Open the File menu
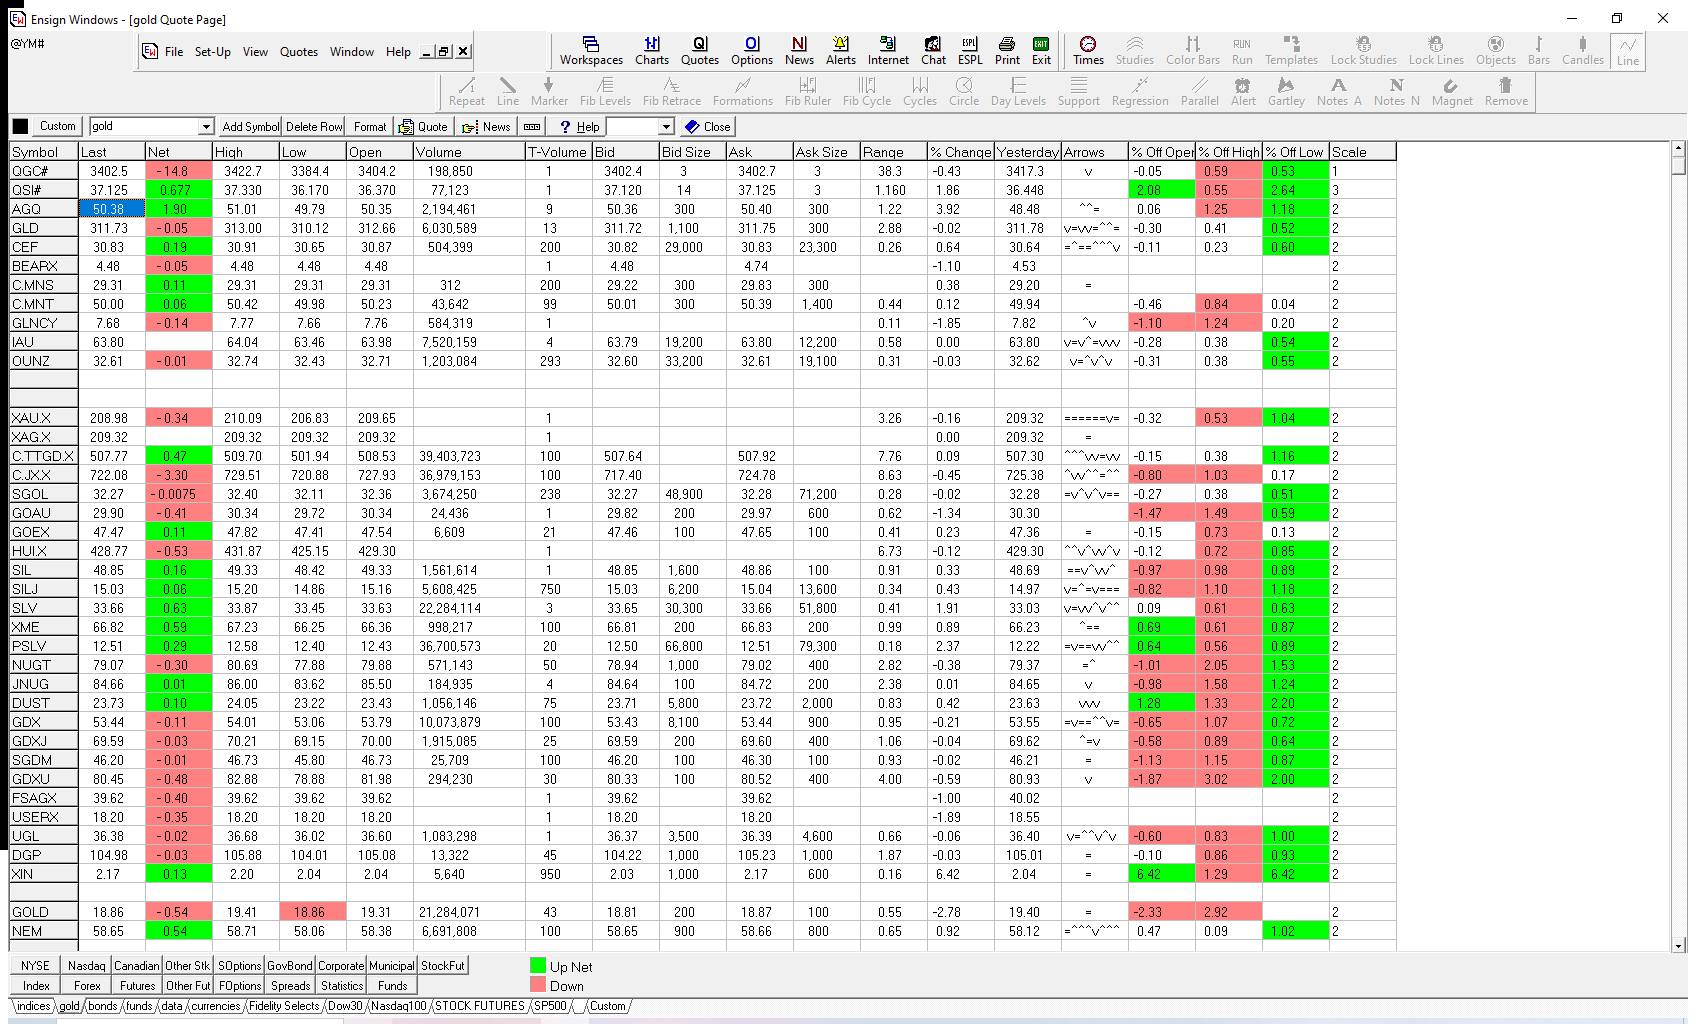The width and height of the screenshot is (1696, 1024). pos(174,52)
